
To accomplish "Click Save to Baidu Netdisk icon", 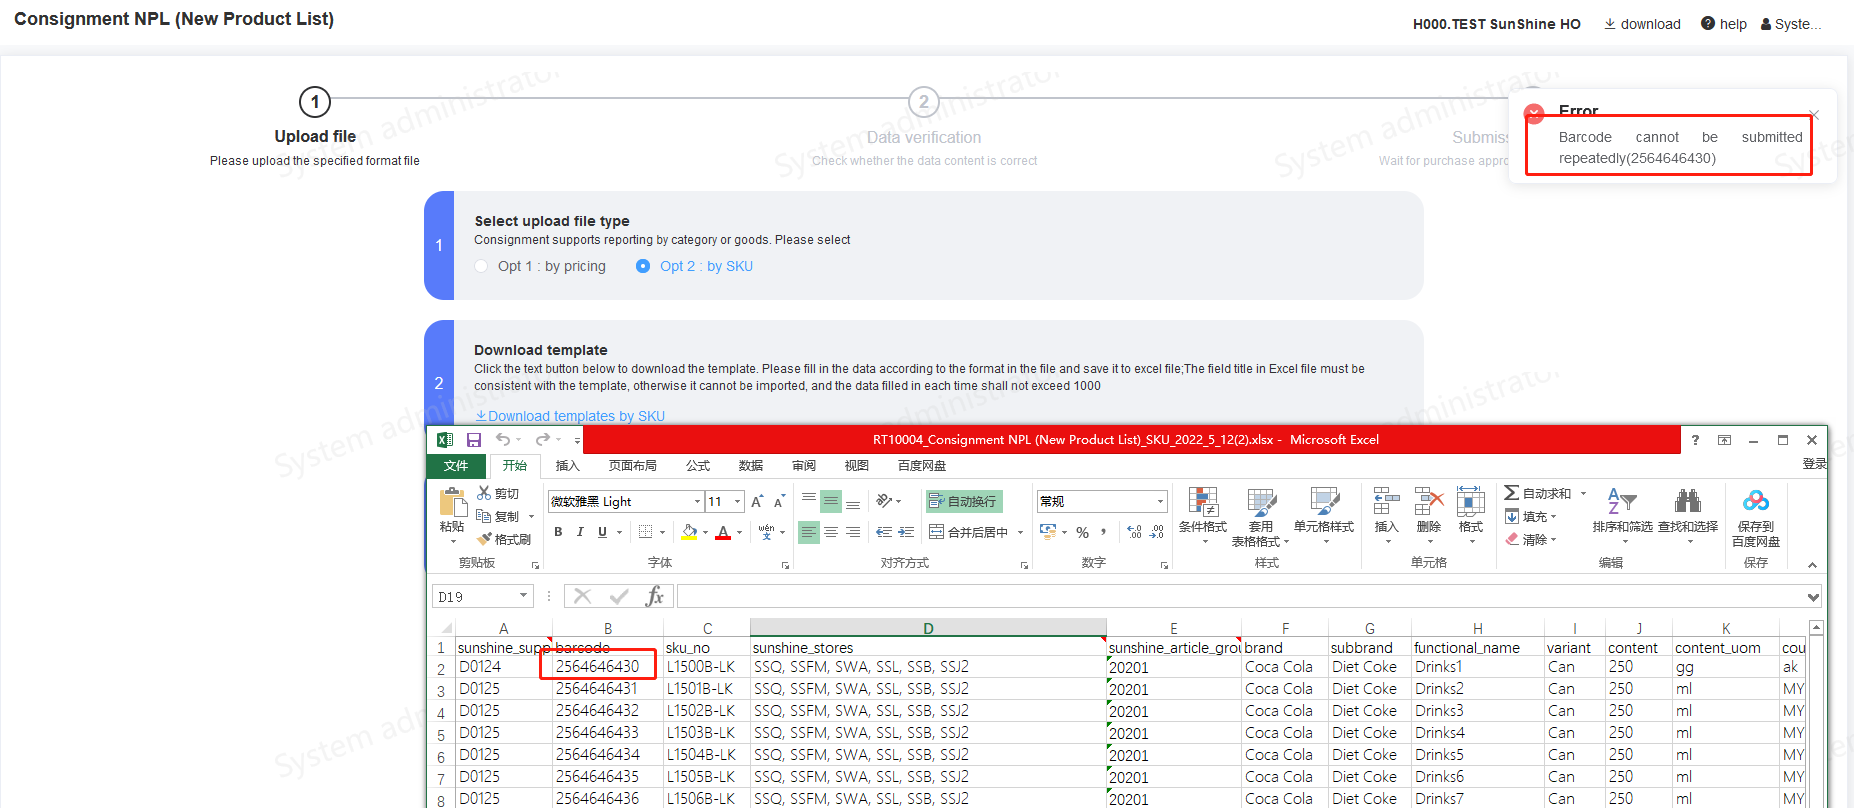I will 1755,502.
